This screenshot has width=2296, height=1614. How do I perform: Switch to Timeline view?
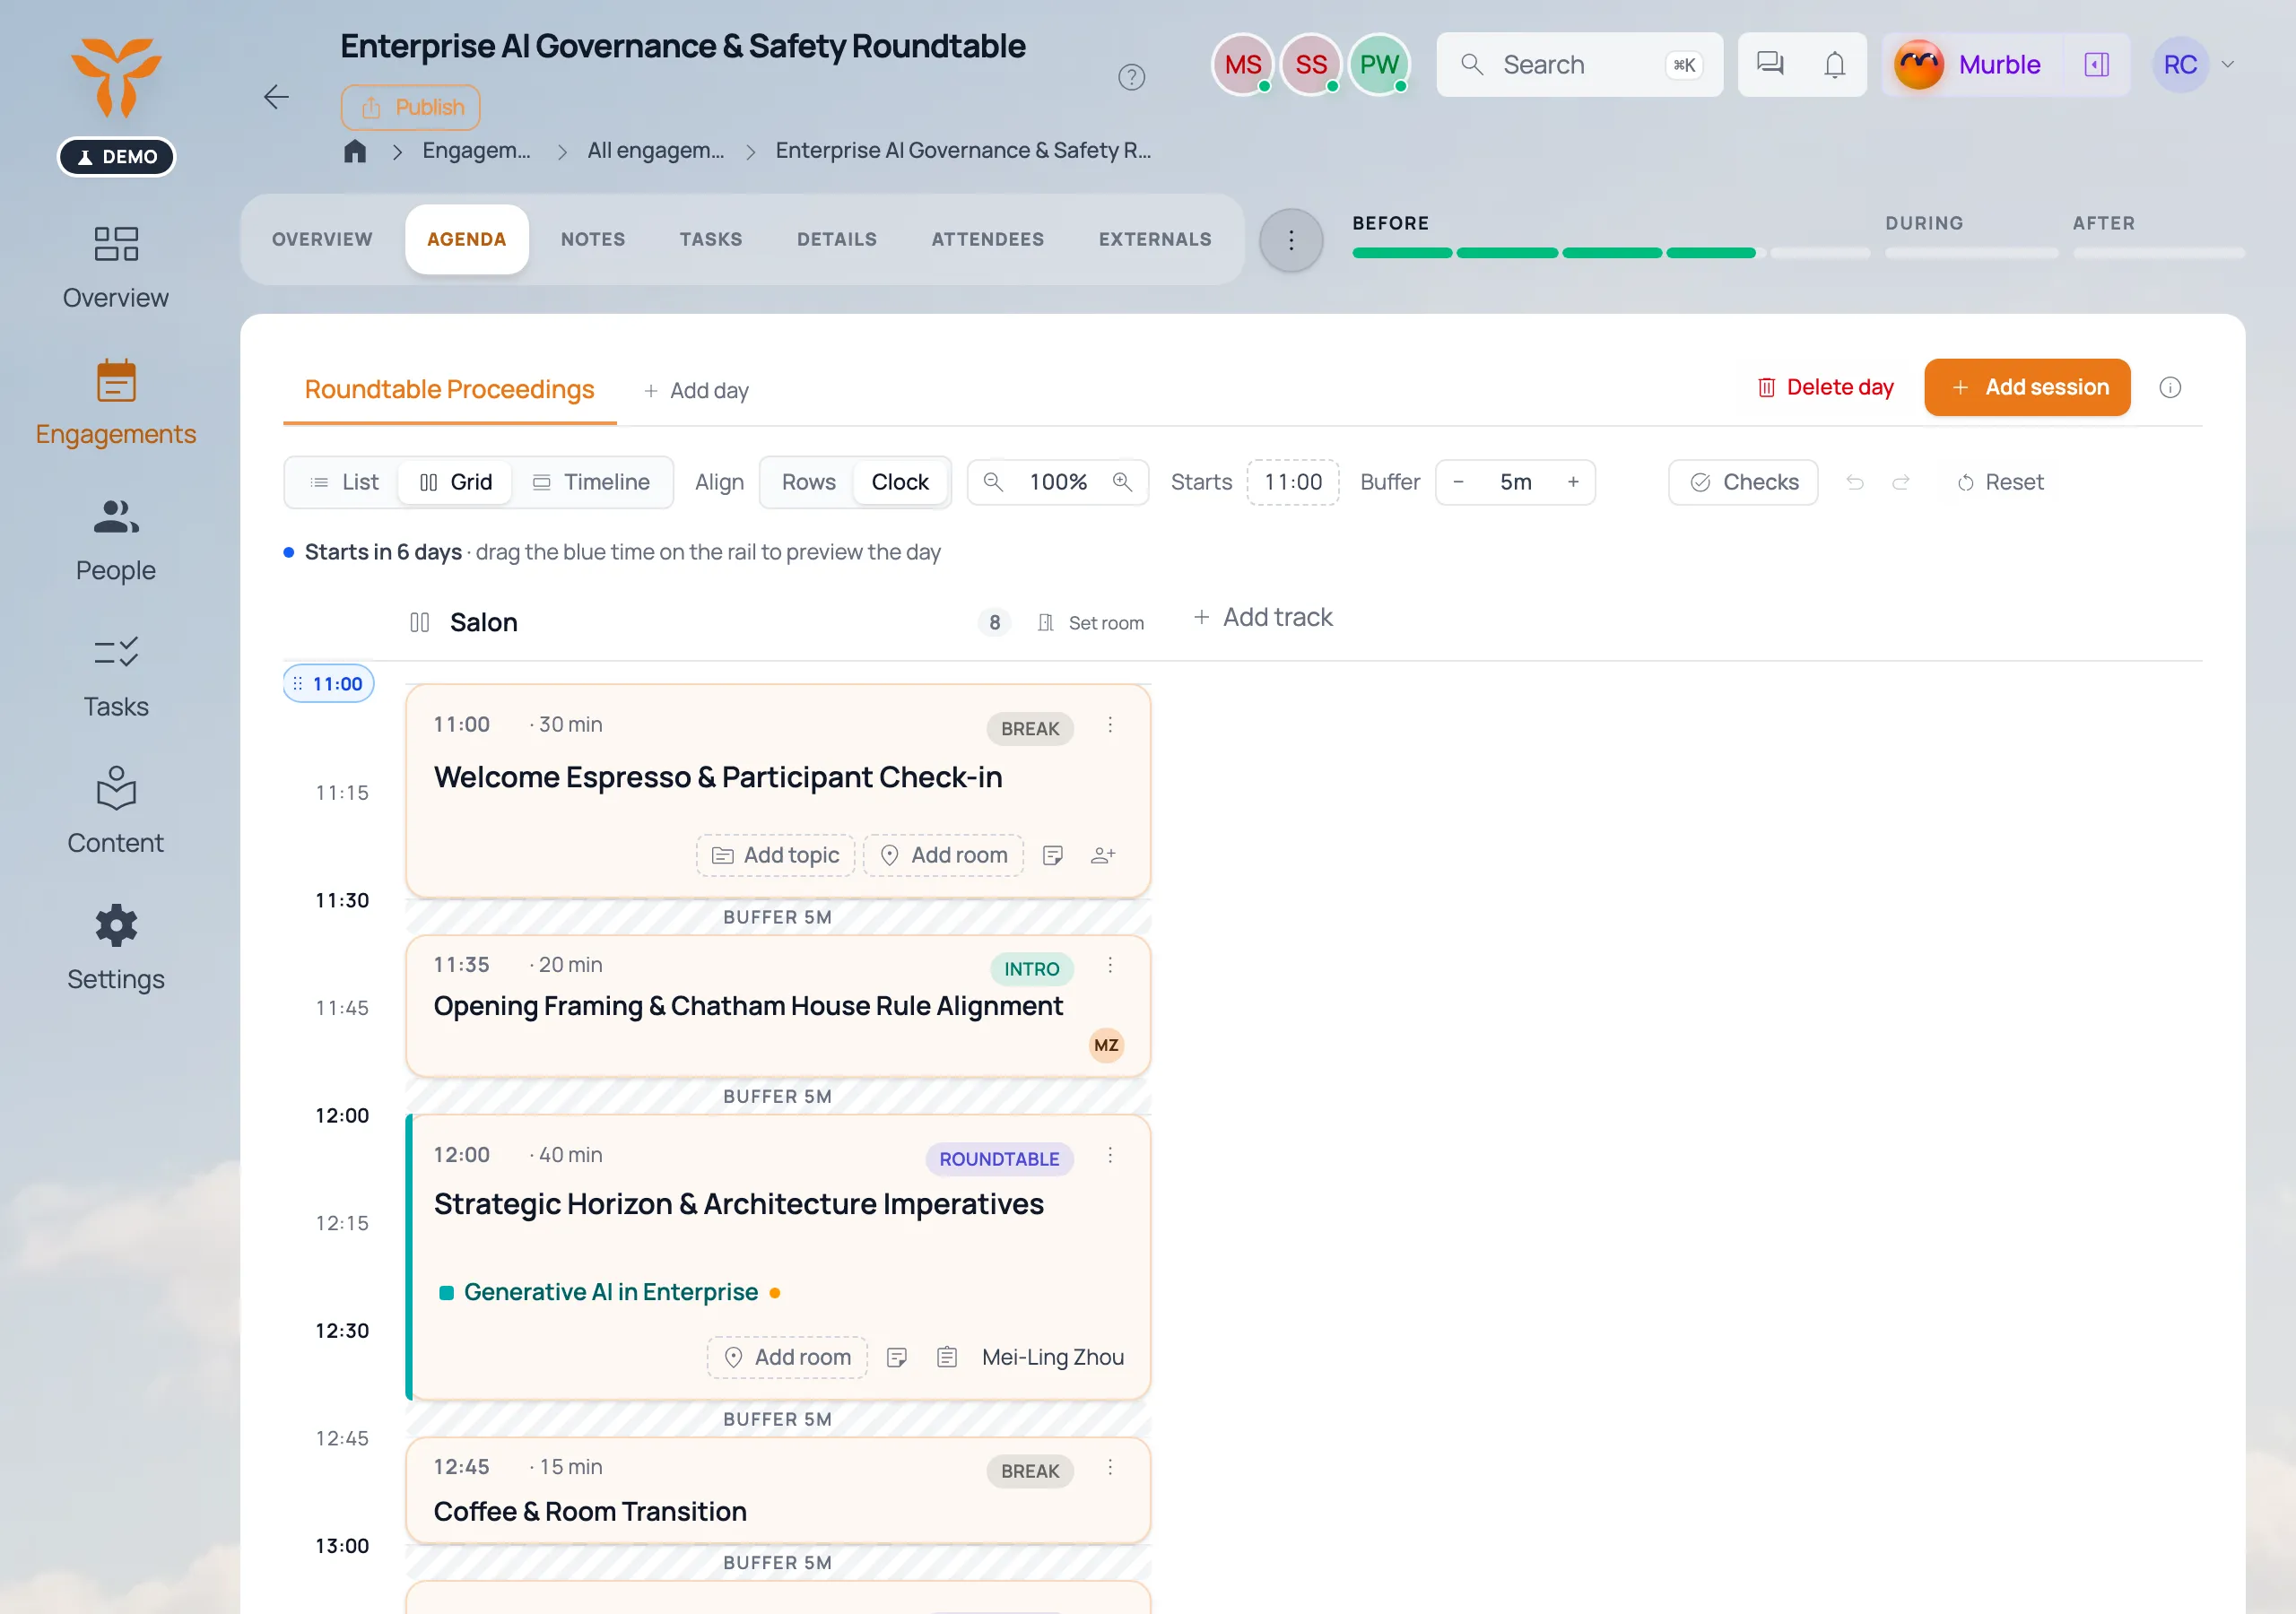591,482
